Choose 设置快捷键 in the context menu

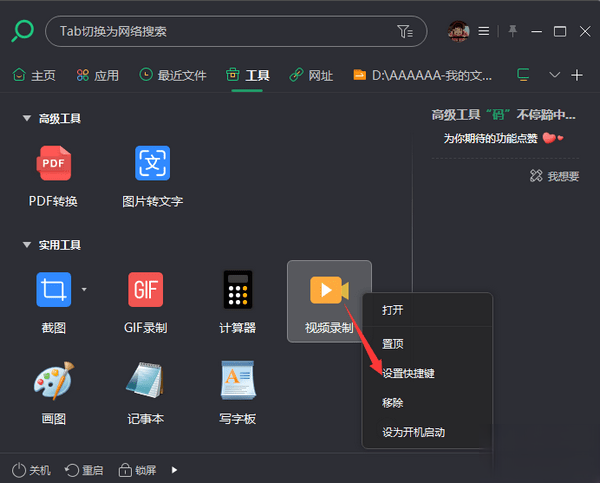point(427,373)
